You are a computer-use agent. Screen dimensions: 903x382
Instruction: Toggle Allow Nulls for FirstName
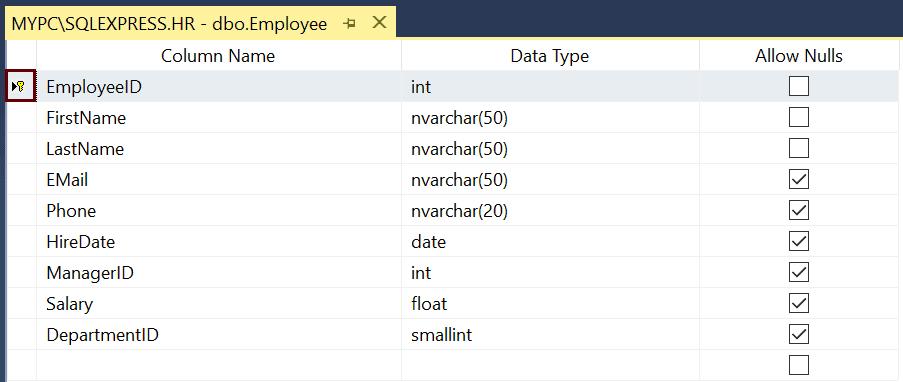click(799, 118)
